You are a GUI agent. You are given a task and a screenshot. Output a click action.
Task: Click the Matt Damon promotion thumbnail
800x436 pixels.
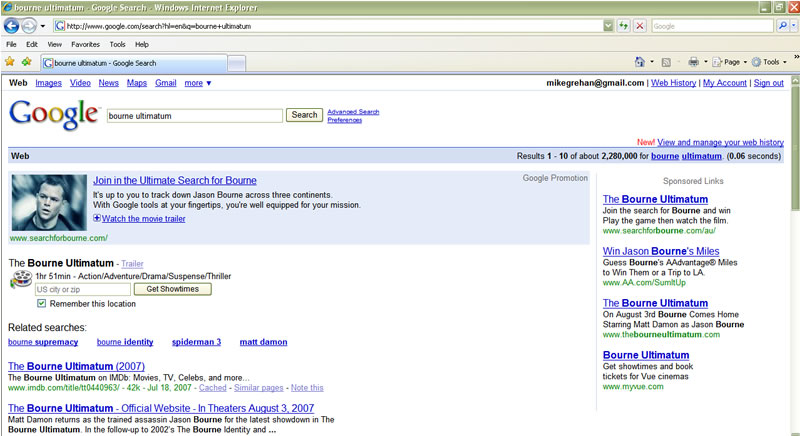(x=49, y=202)
